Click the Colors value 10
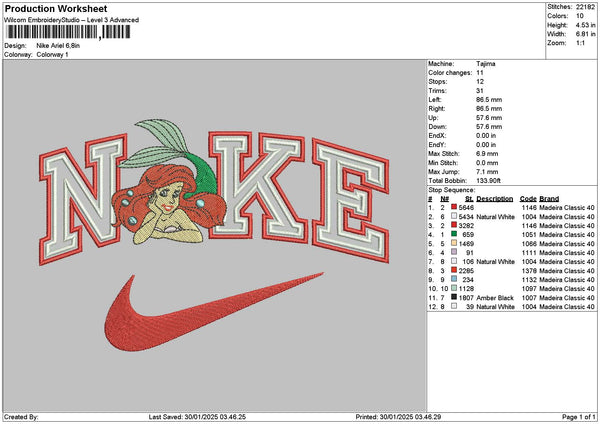This screenshot has height=424, width=600. 580,16
